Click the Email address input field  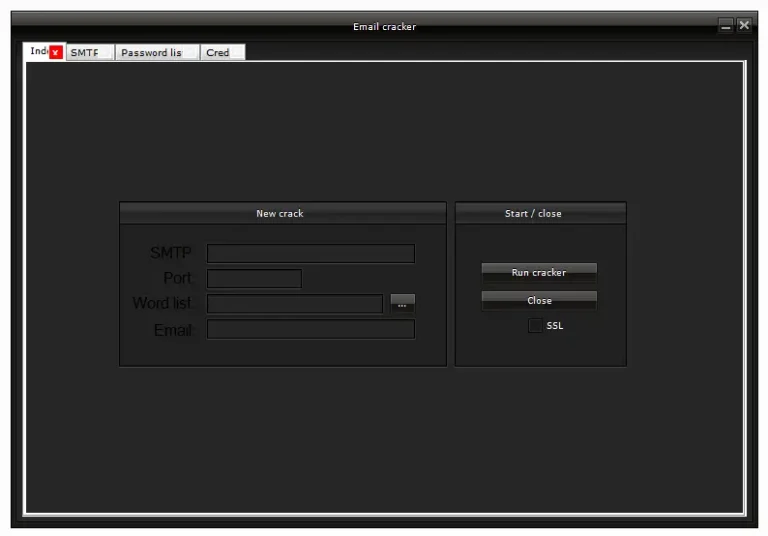[310, 329]
